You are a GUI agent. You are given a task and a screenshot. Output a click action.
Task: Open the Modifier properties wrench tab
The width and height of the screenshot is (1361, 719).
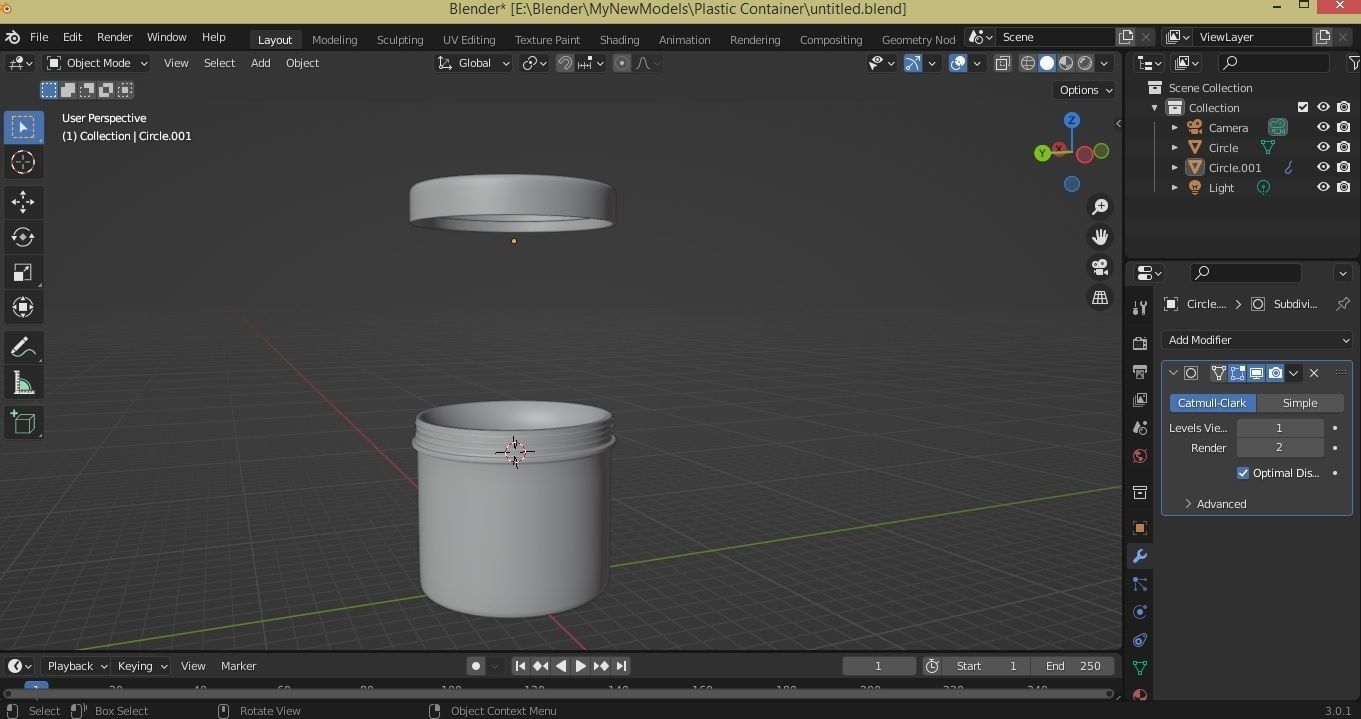1139,556
